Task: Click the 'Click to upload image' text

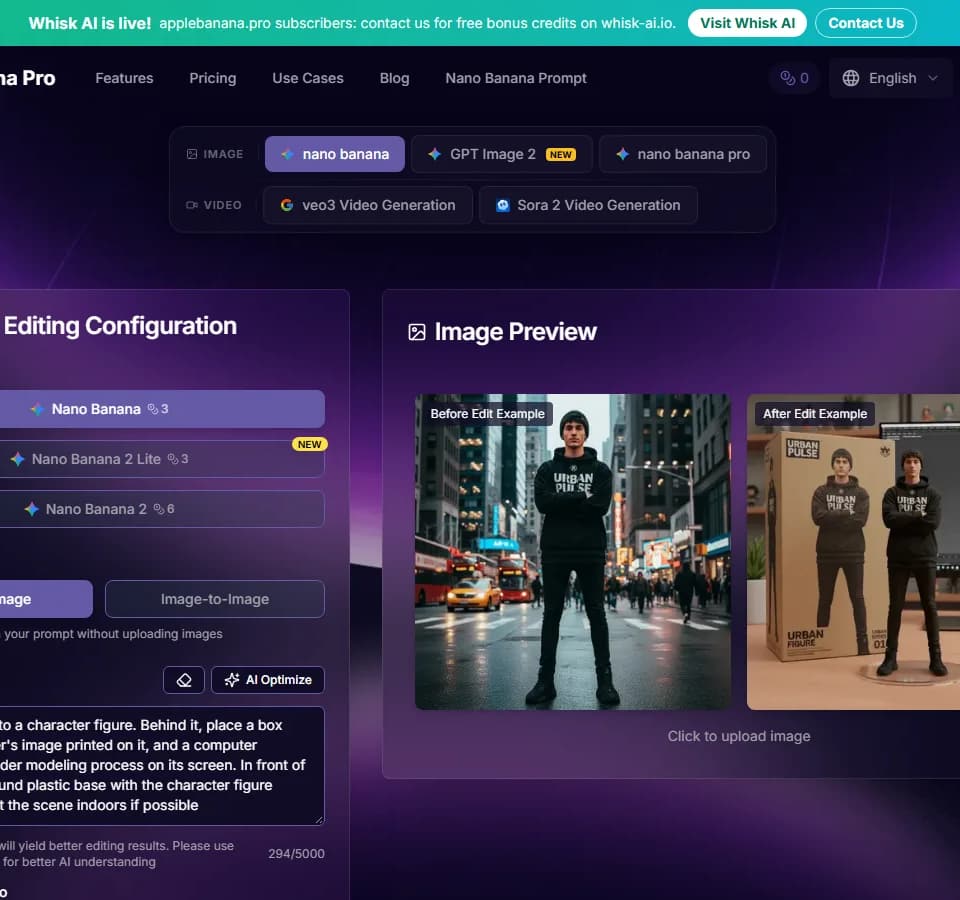Action: [739, 736]
